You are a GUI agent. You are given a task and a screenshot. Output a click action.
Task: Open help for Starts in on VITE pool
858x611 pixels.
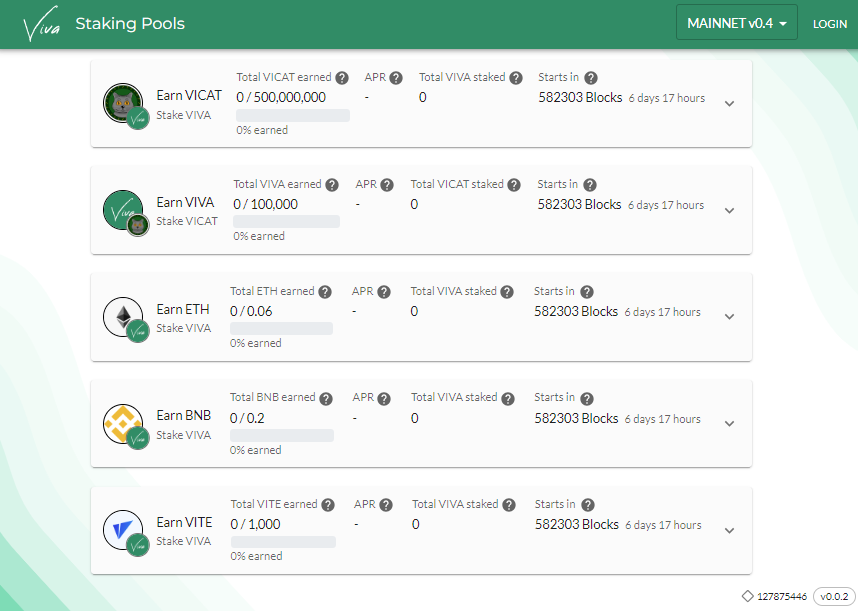pos(588,504)
